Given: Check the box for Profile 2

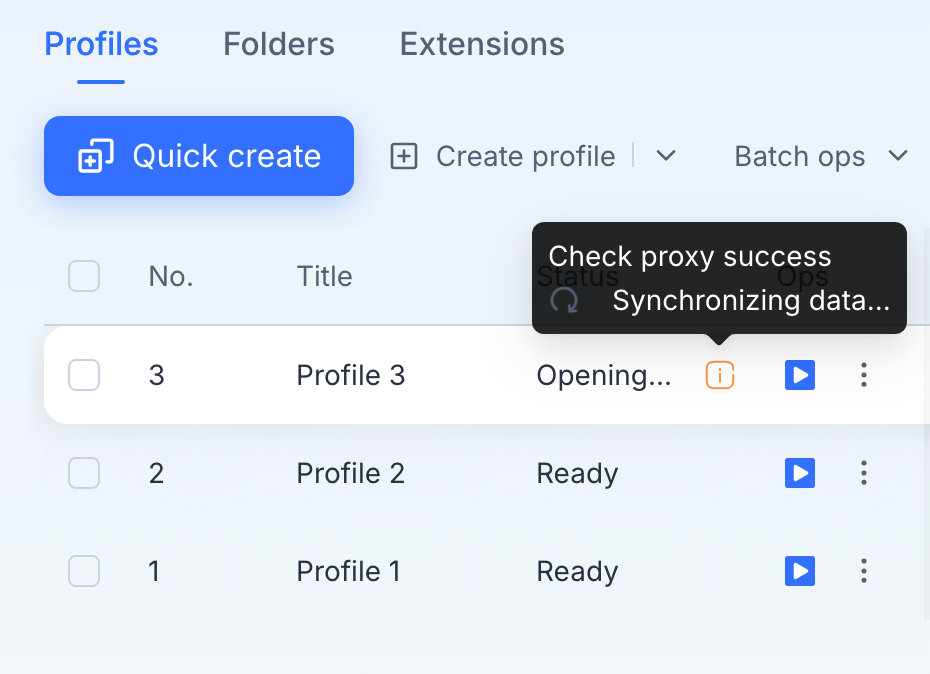Looking at the screenshot, I should pyautogui.click(x=84, y=473).
